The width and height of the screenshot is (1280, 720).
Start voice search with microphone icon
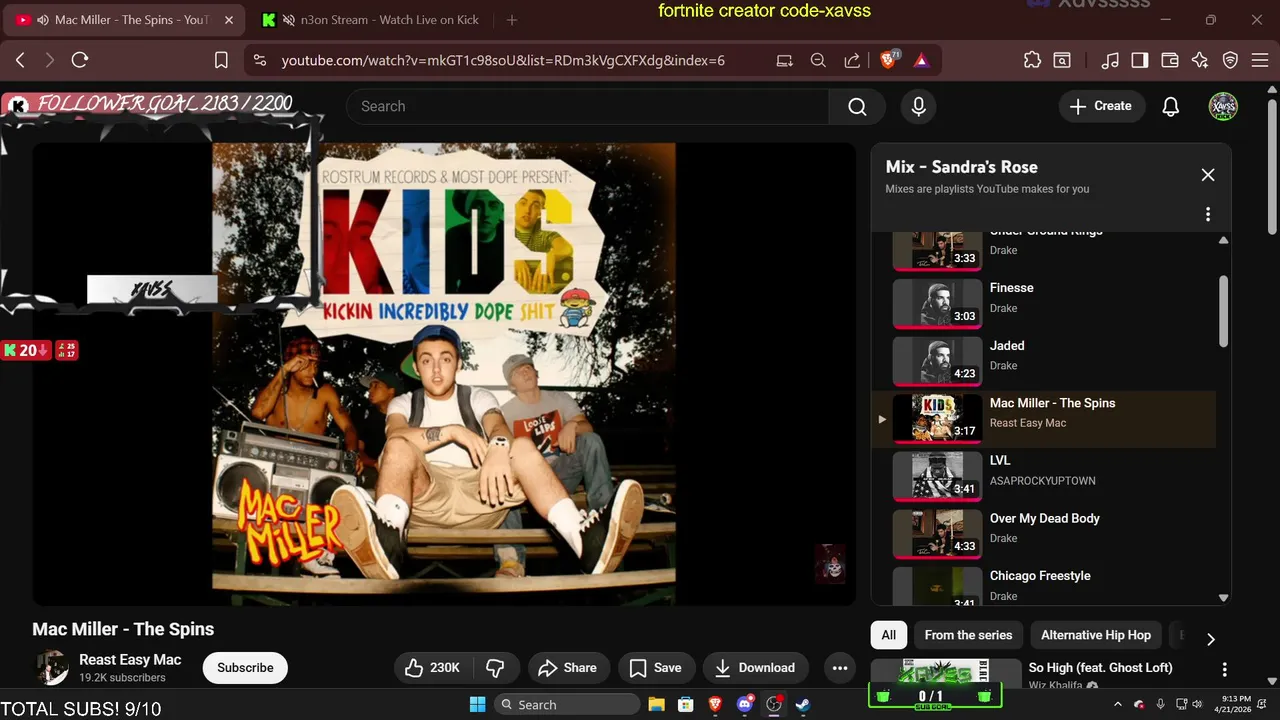click(x=919, y=106)
